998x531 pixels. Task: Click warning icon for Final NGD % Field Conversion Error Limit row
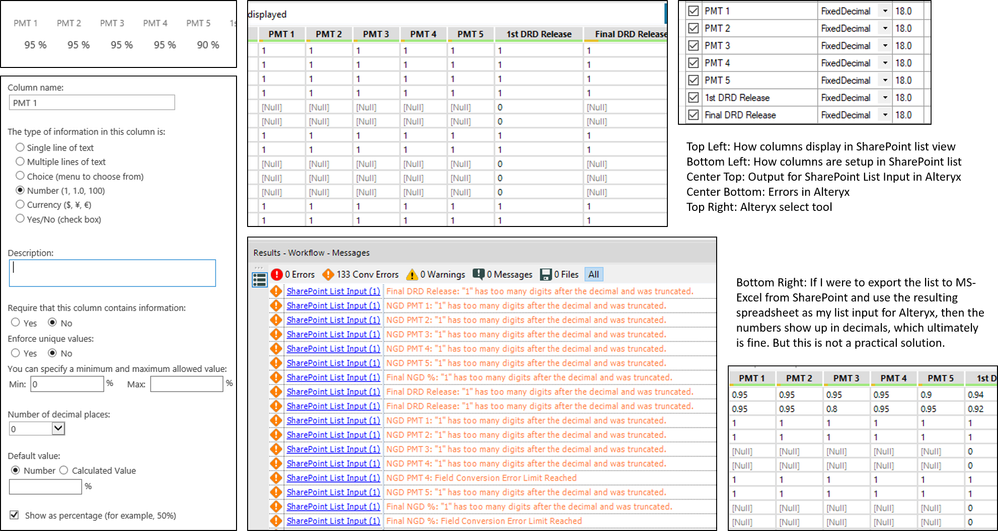point(276,521)
